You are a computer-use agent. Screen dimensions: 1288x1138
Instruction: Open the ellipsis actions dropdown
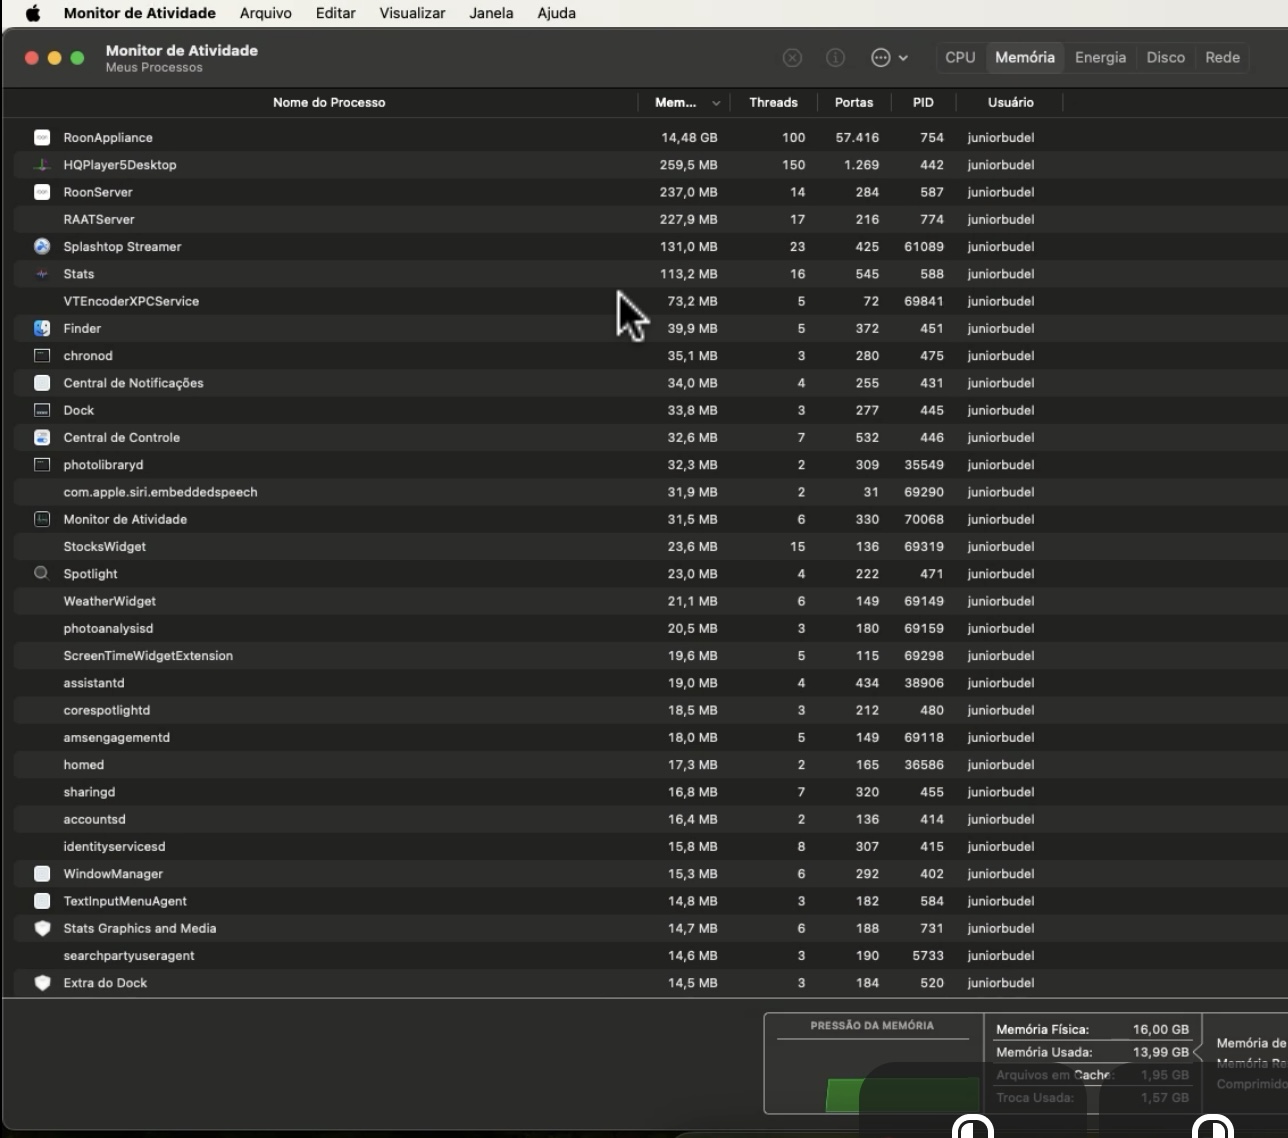coord(889,58)
